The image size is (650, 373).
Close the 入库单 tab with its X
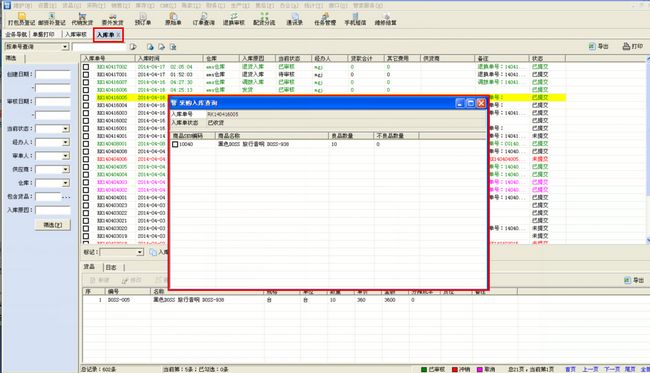118,35
